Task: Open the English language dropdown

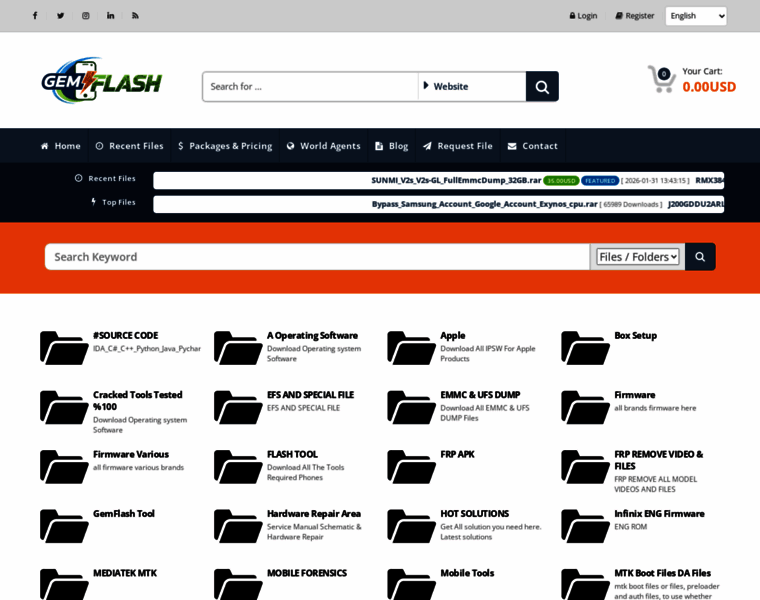Action: click(696, 16)
